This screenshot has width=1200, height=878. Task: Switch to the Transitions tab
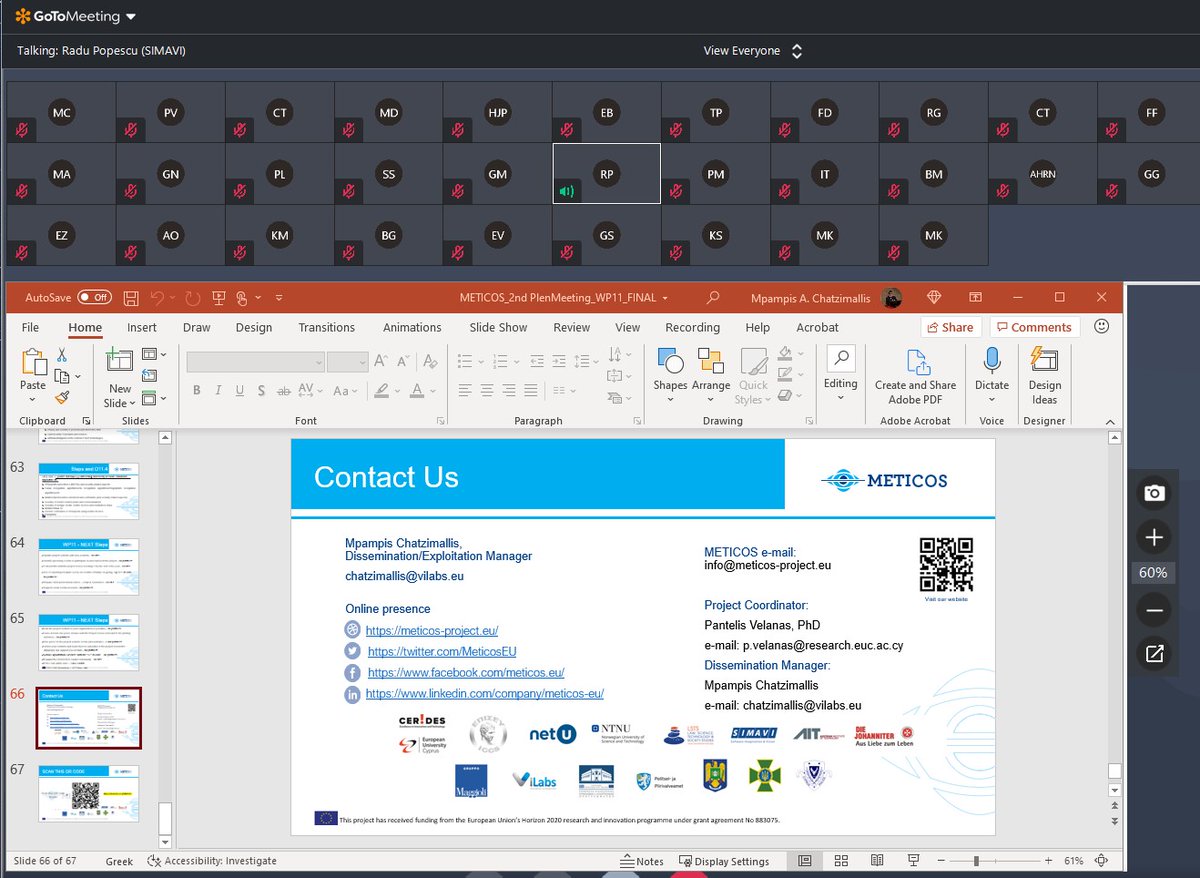click(326, 327)
